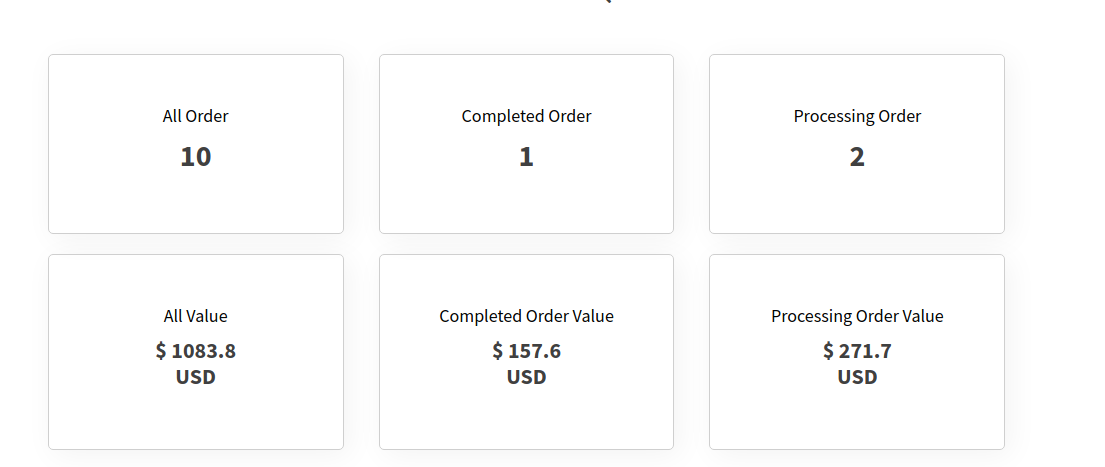Click USD under the $ 271.7 amount

(857, 377)
